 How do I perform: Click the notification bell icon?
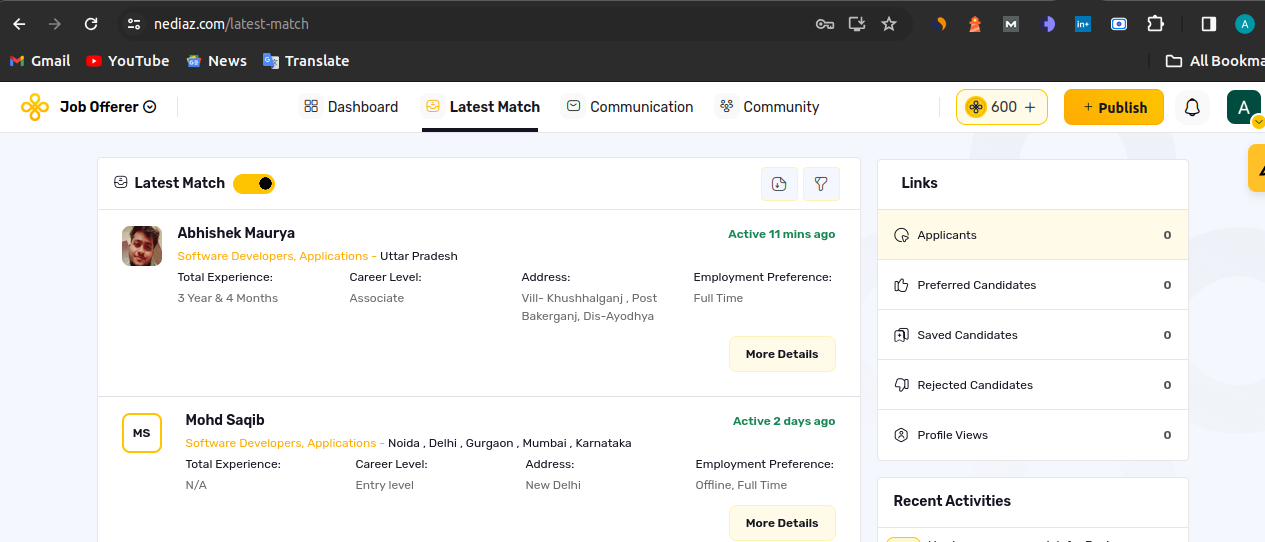click(x=1192, y=107)
